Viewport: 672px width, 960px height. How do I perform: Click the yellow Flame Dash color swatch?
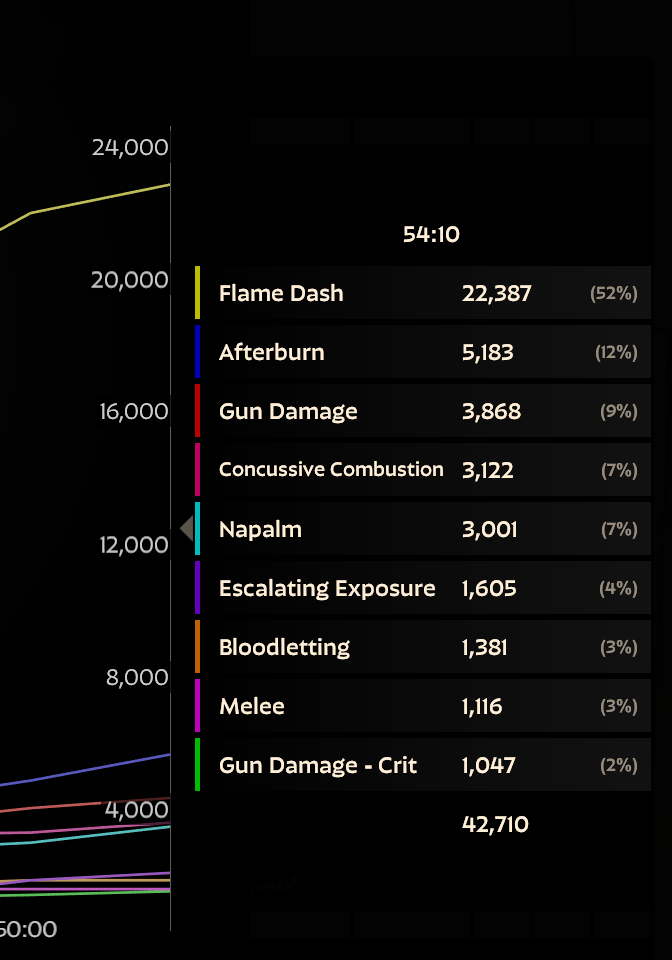click(197, 293)
